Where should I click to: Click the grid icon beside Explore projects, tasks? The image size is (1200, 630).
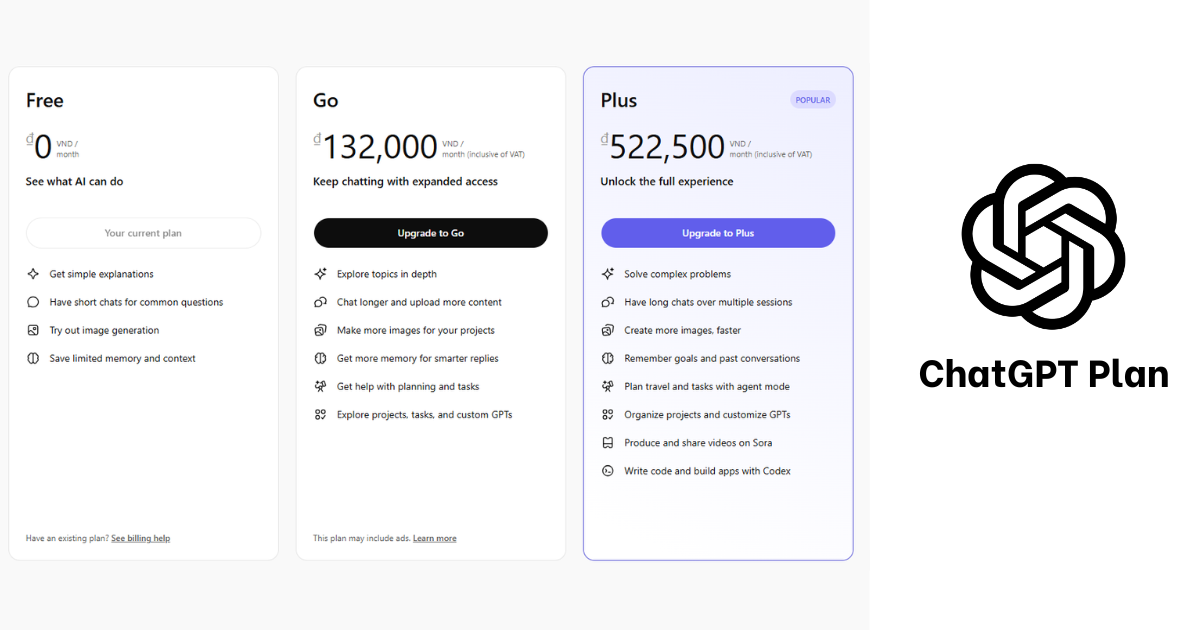click(x=320, y=414)
